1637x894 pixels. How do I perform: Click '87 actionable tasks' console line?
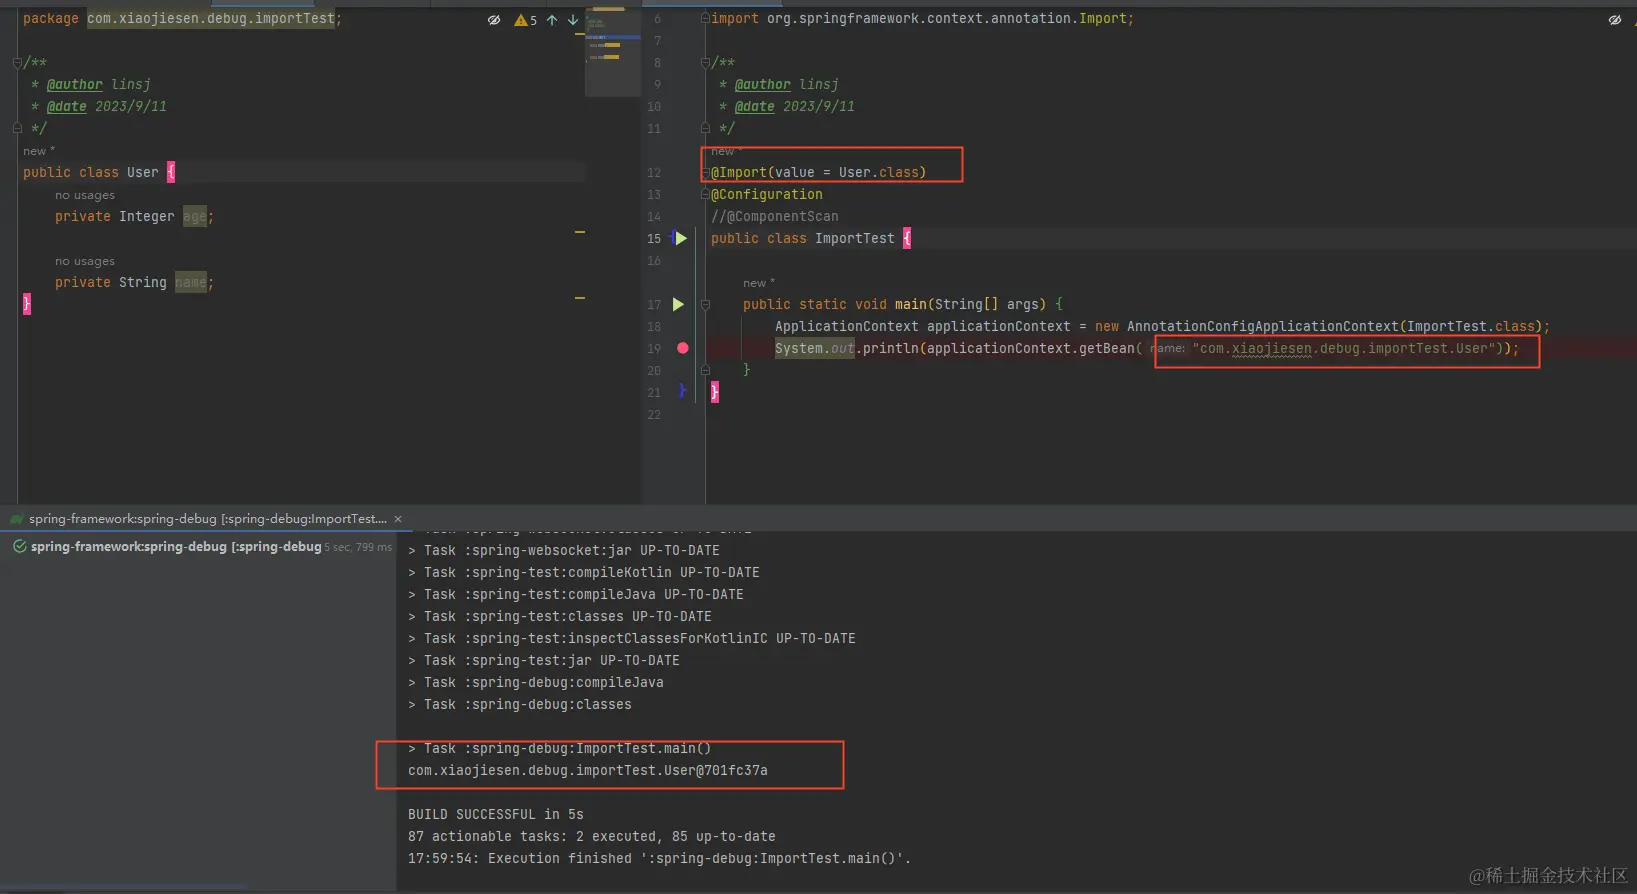click(592, 836)
